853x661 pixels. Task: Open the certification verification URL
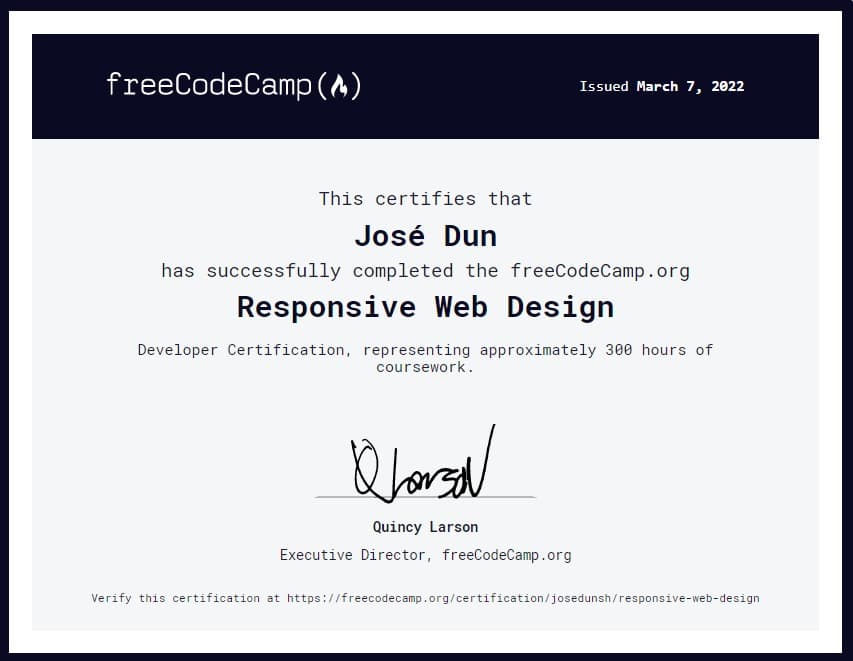pyautogui.click(x=523, y=598)
